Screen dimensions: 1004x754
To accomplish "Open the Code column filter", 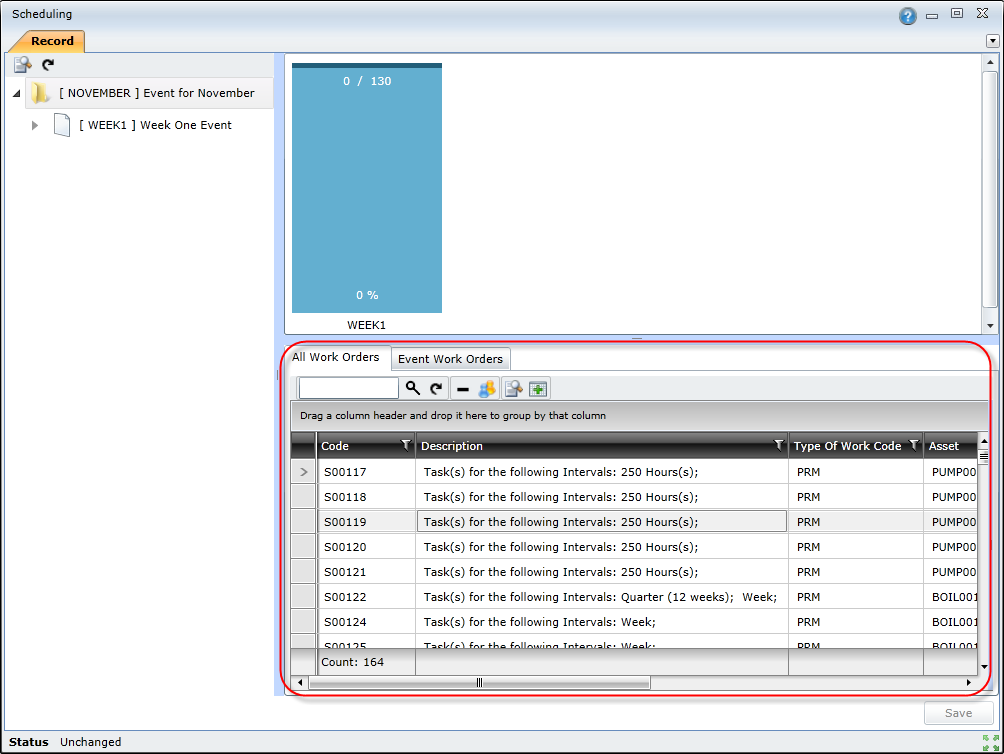I will (x=405, y=445).
